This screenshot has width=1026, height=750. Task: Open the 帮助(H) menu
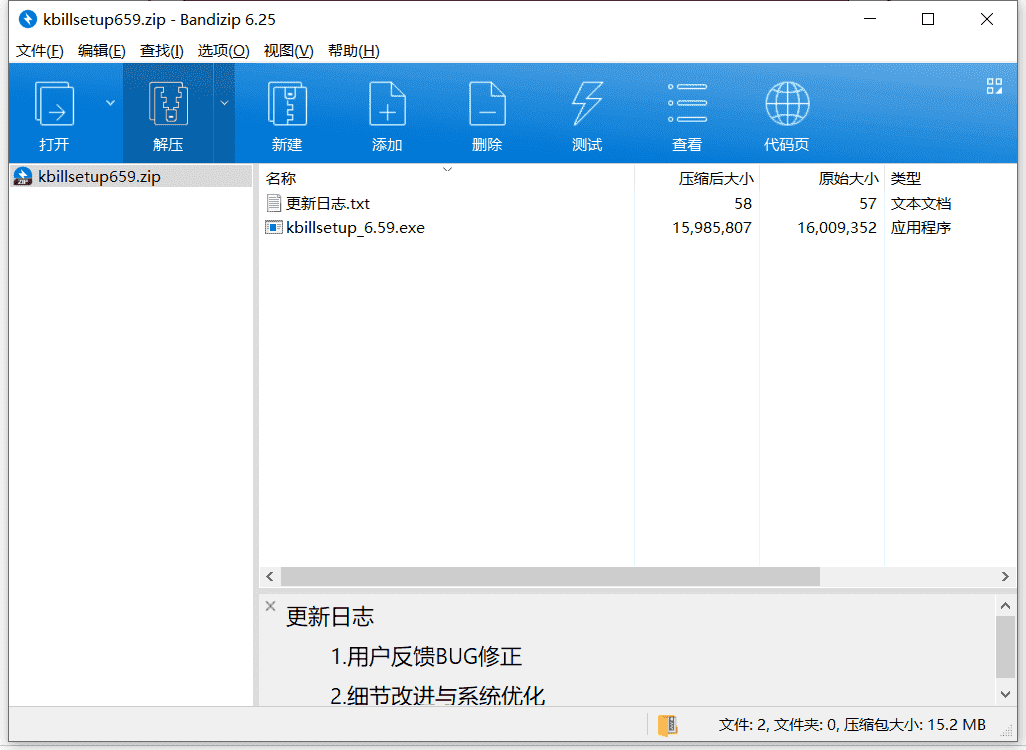(x=353, y=51)
